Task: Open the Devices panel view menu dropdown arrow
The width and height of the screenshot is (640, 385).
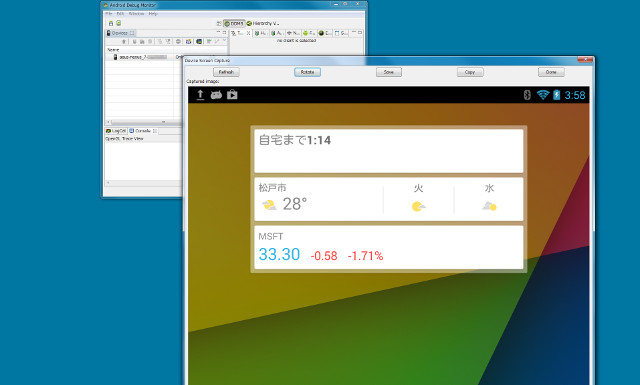Action: 224,40
